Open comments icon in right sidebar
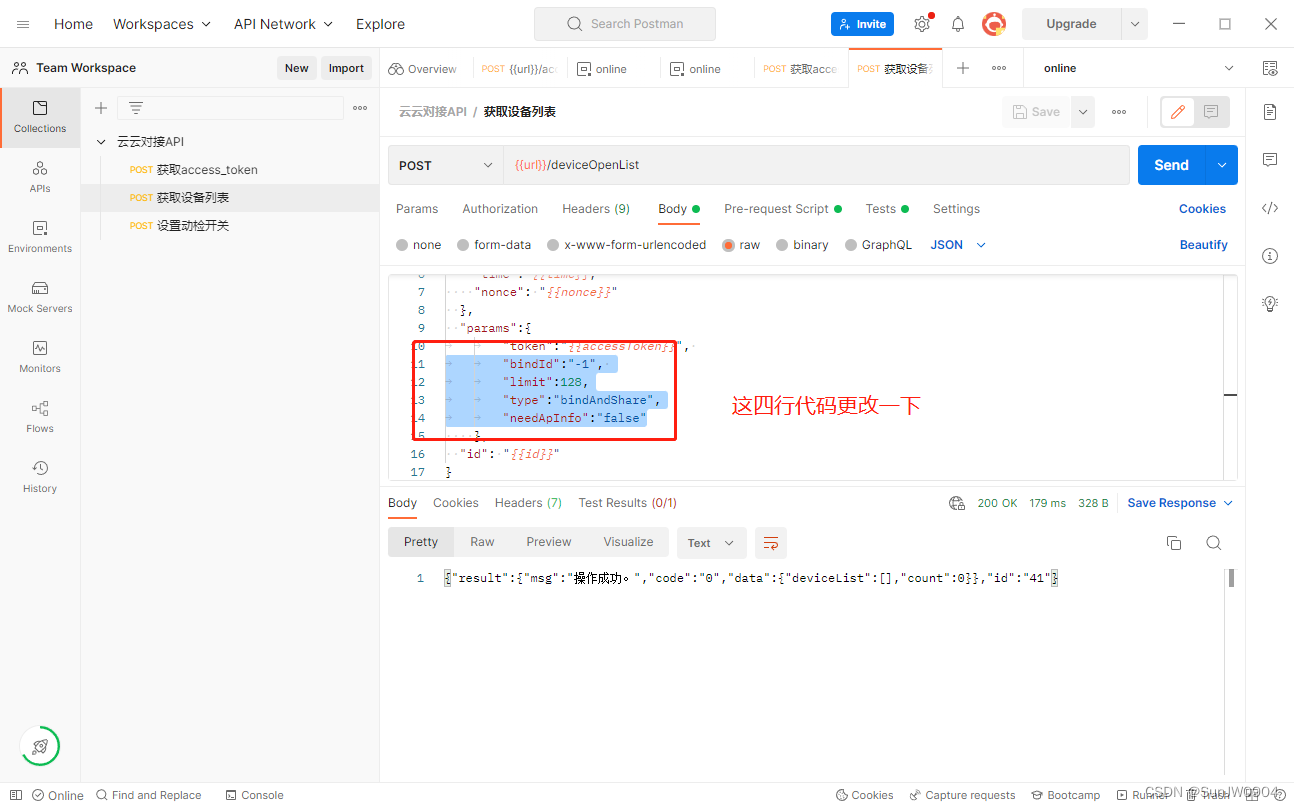 [1270, 160]
